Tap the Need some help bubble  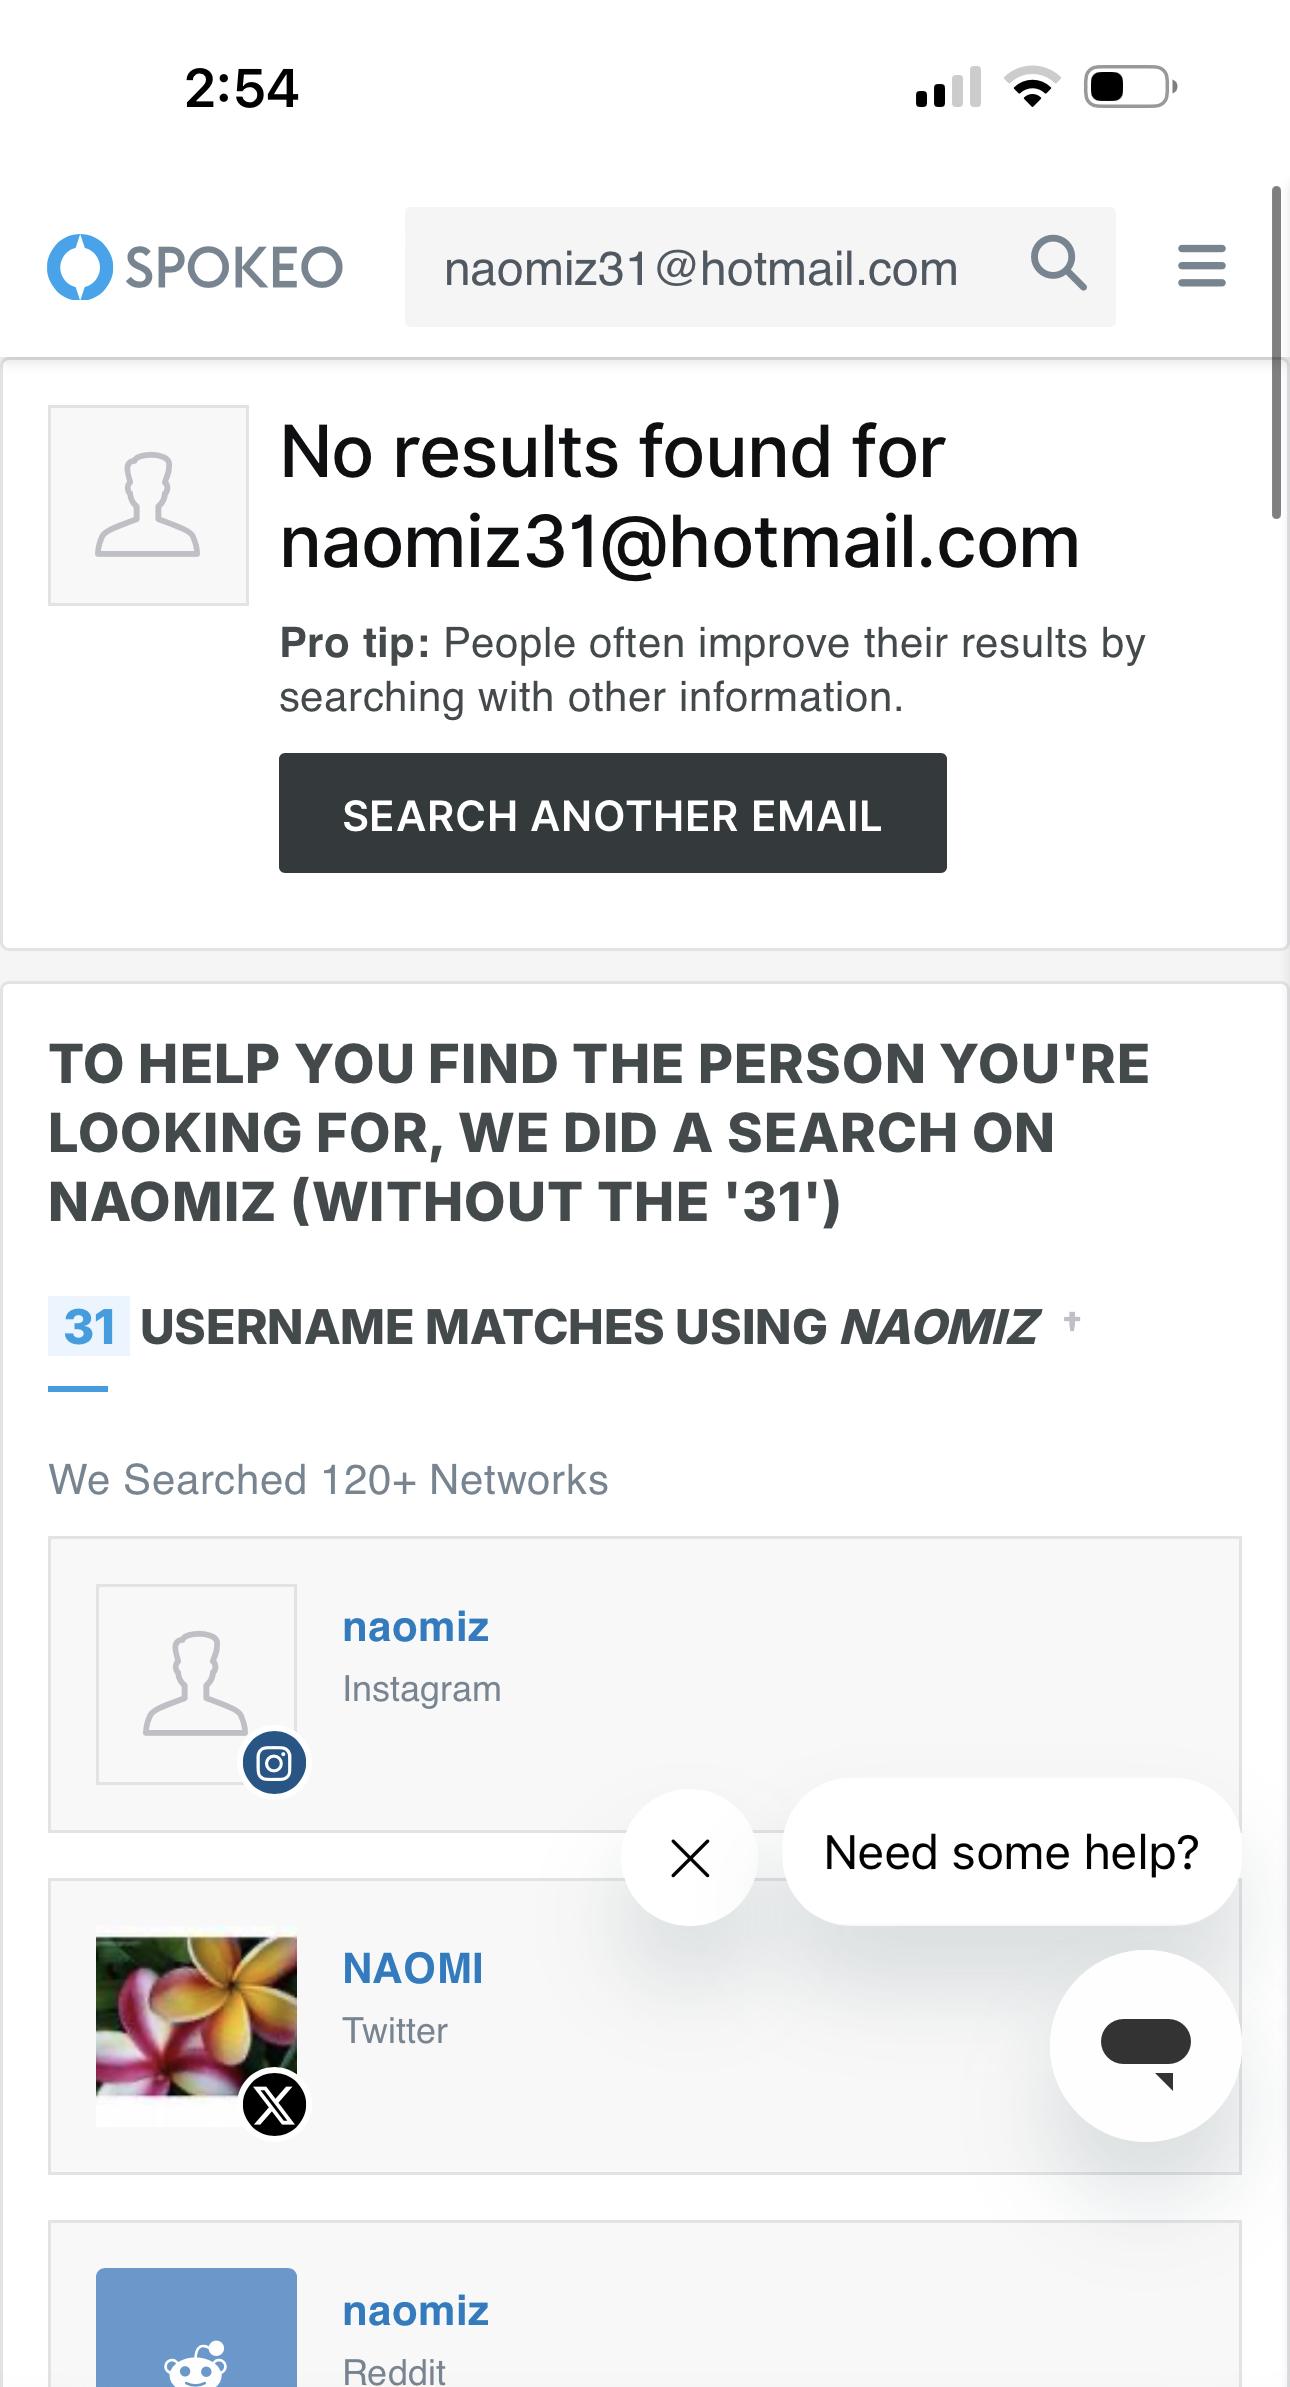pyautogui.click(x=1011, y=1853)
